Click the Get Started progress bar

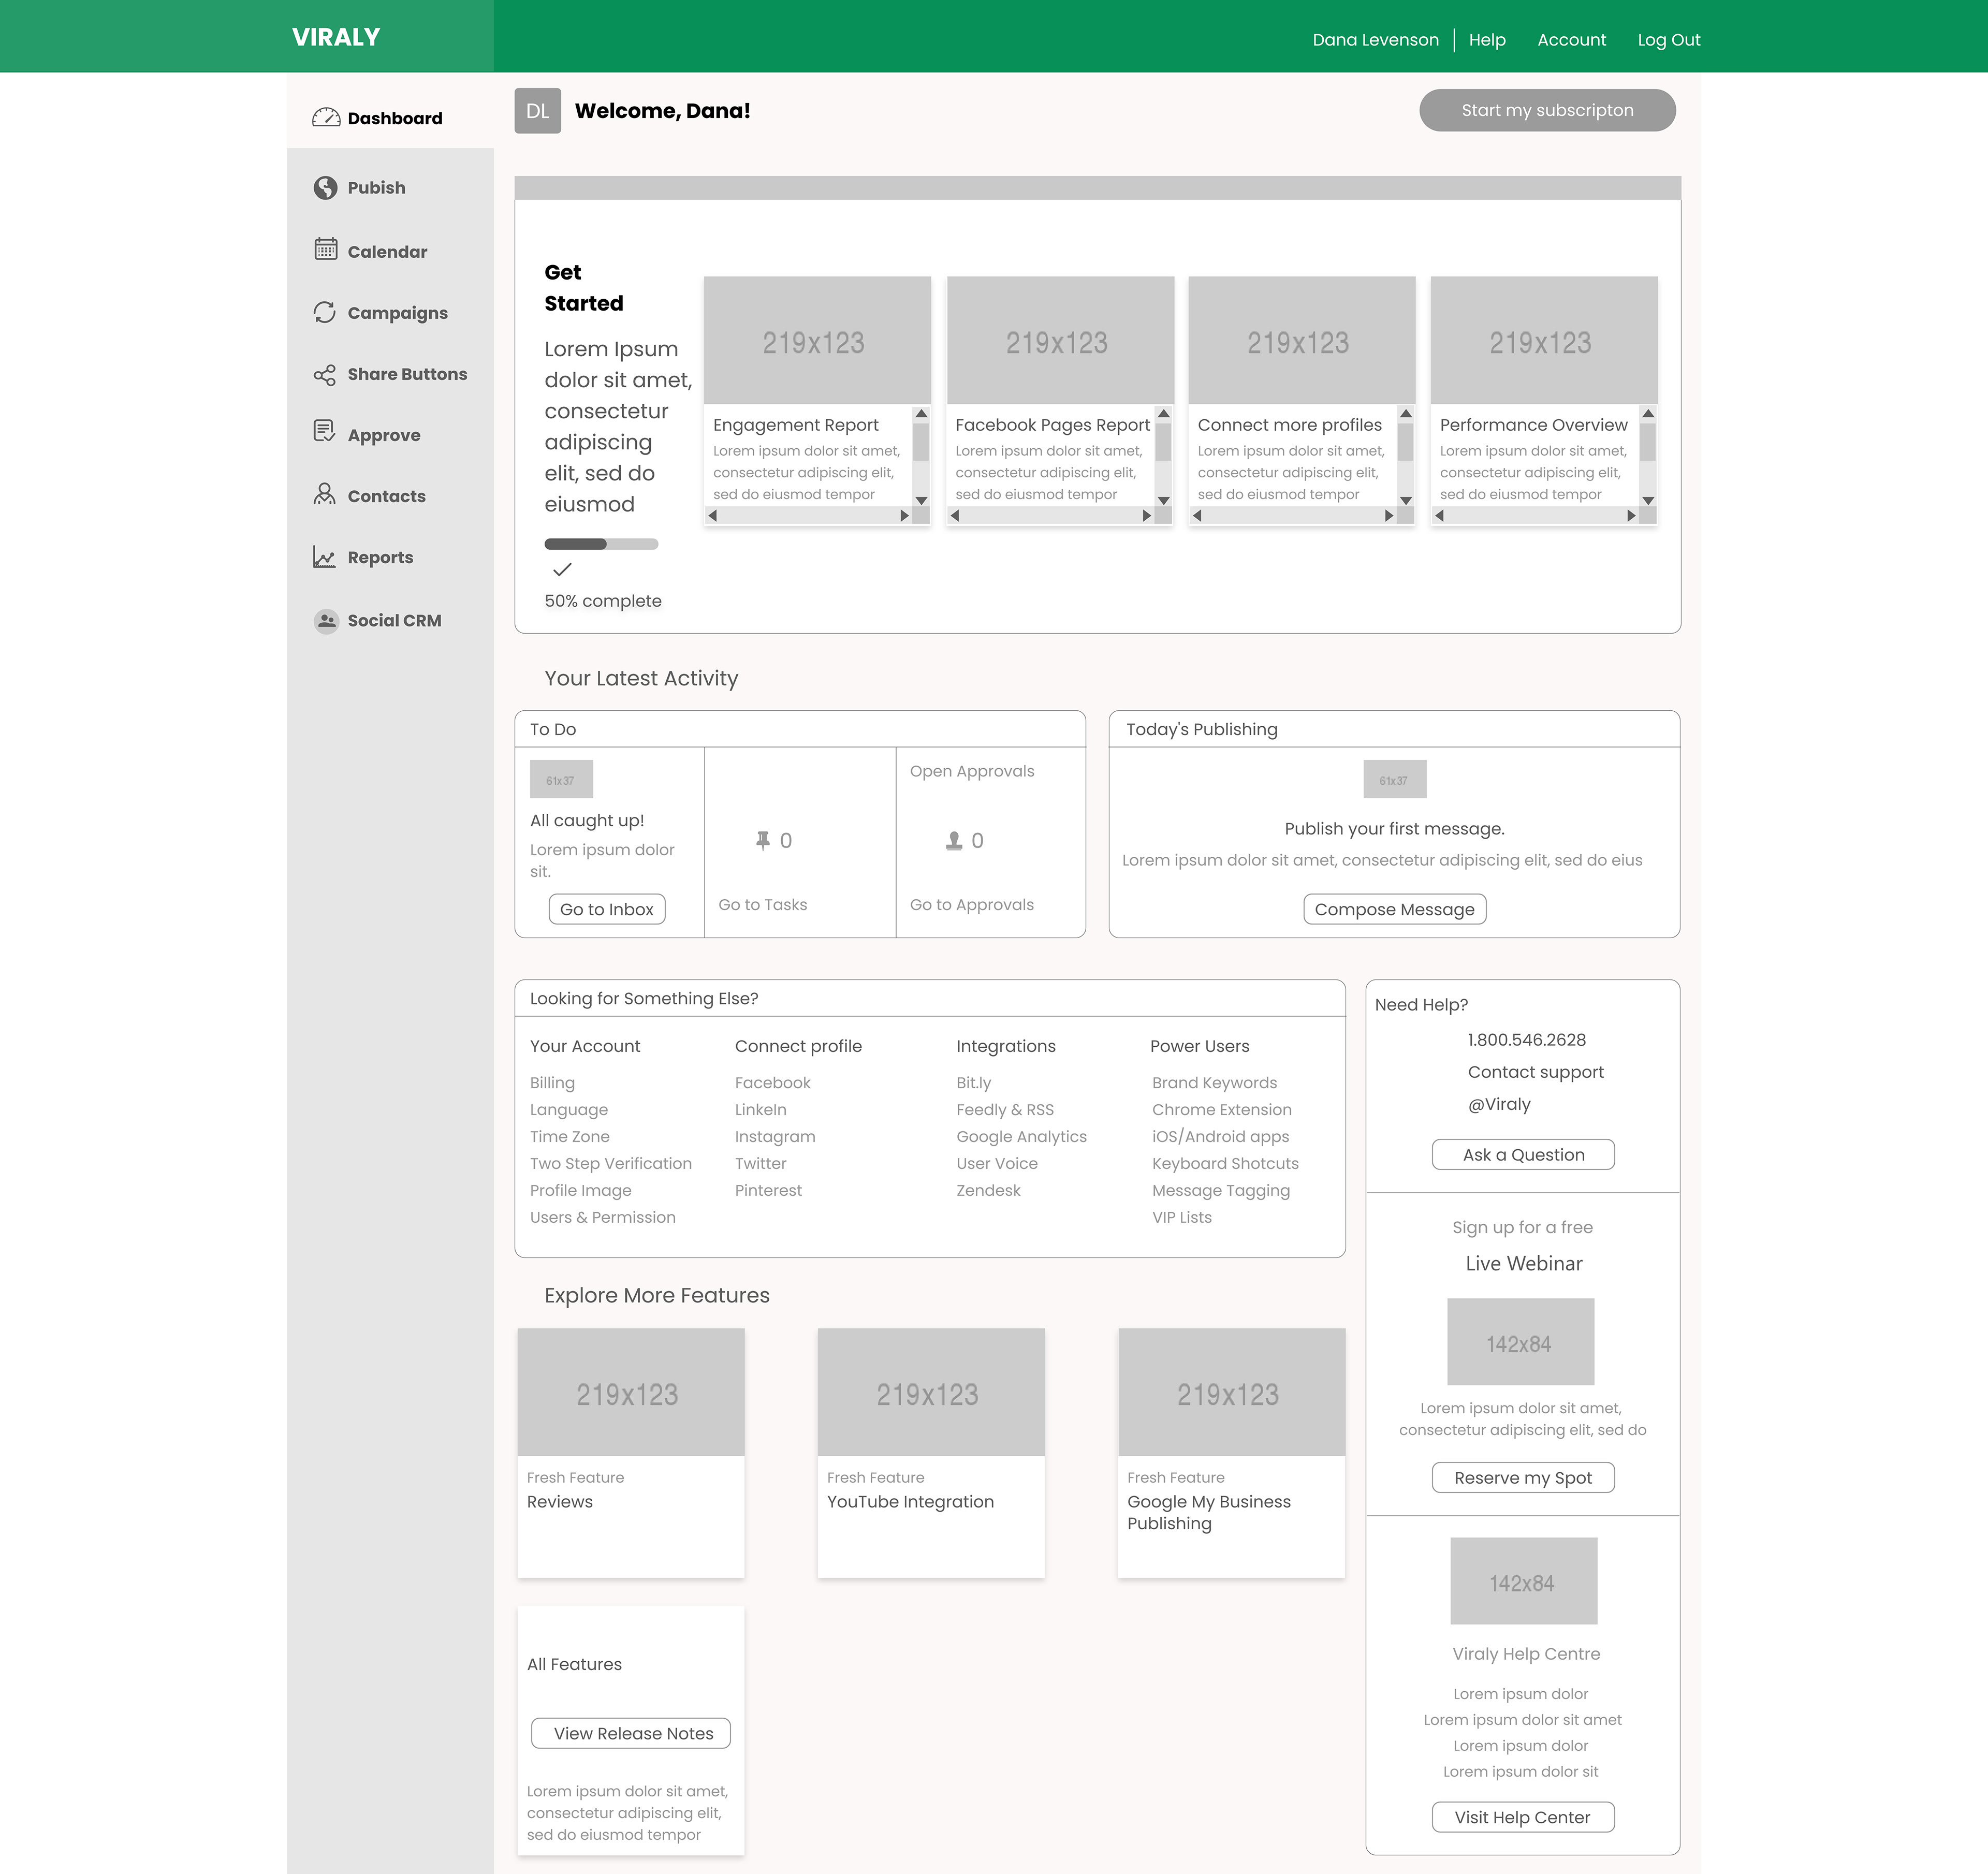[601, 544]
